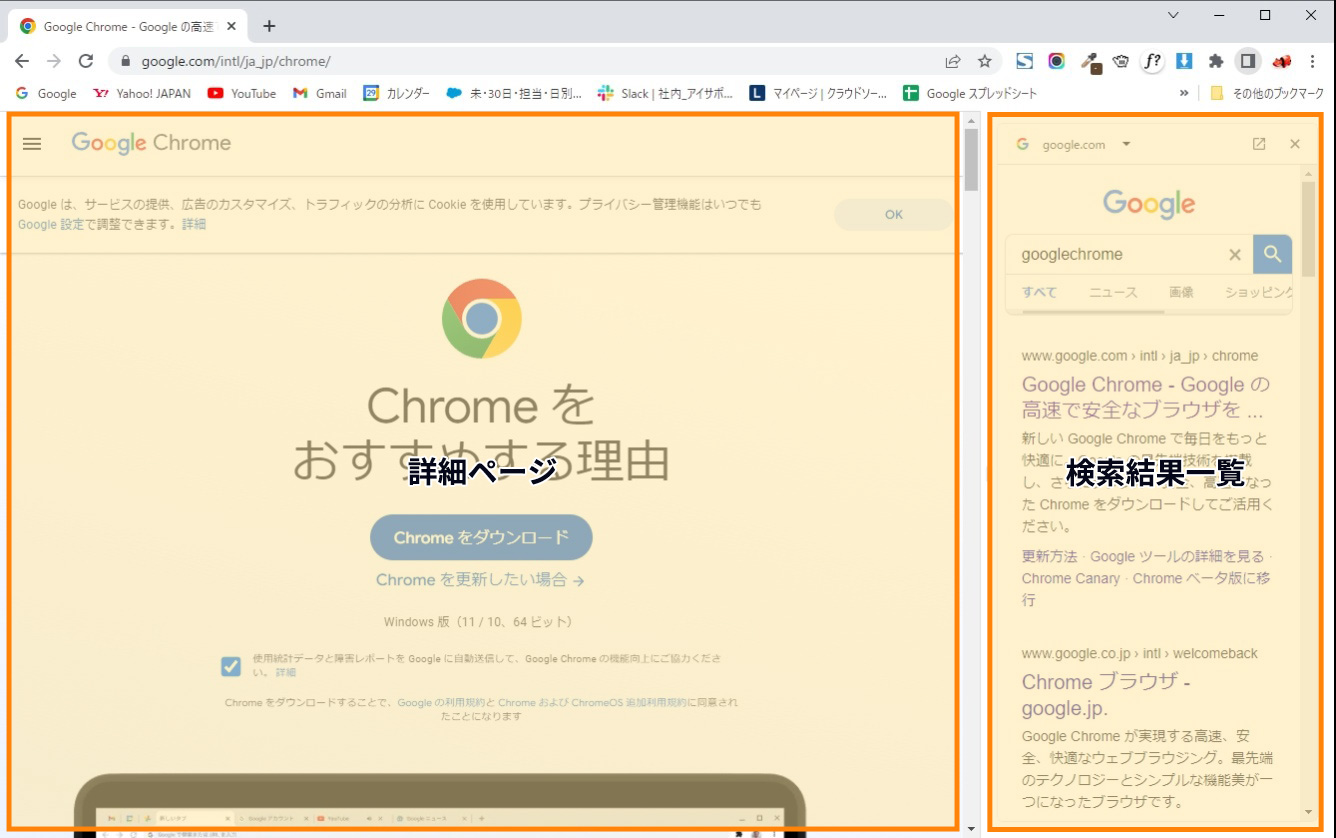Click OK on the cookie notice
Screen dimensions: 1336x838
[894, 215]
